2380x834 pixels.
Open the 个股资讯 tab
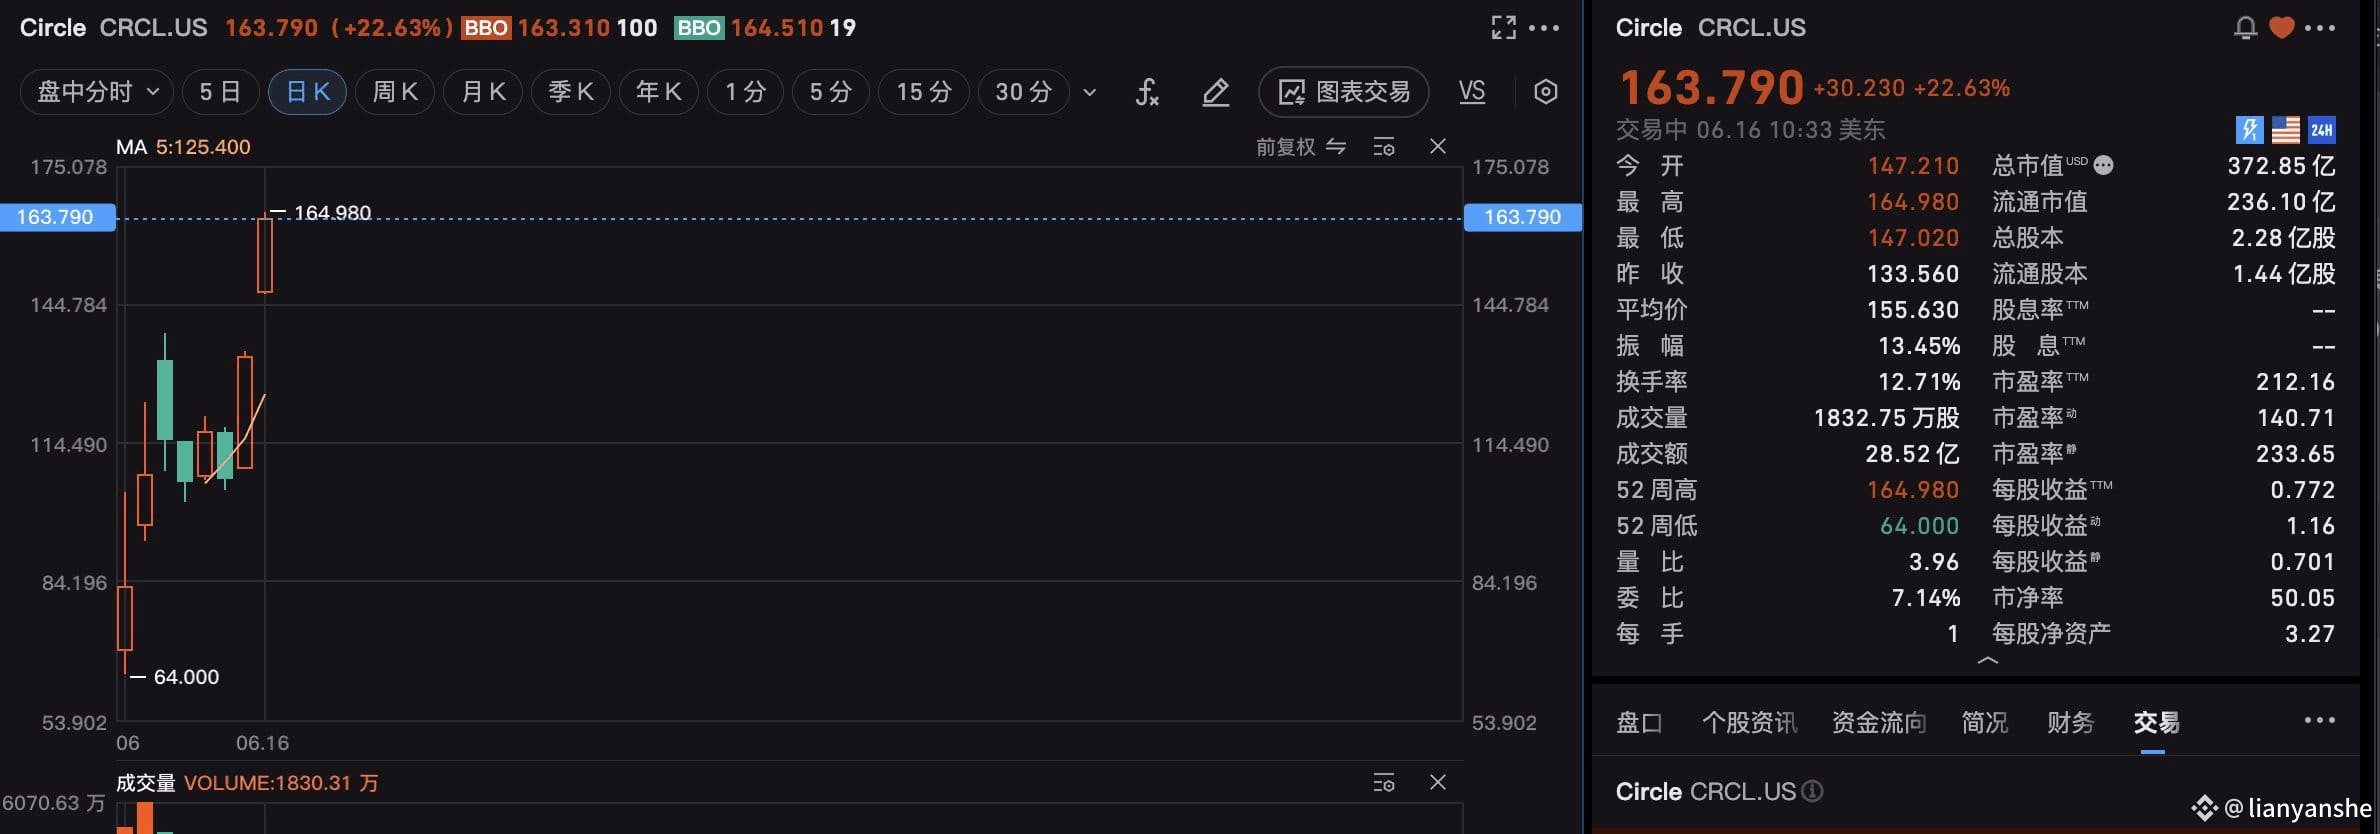tap(1749, 722)
